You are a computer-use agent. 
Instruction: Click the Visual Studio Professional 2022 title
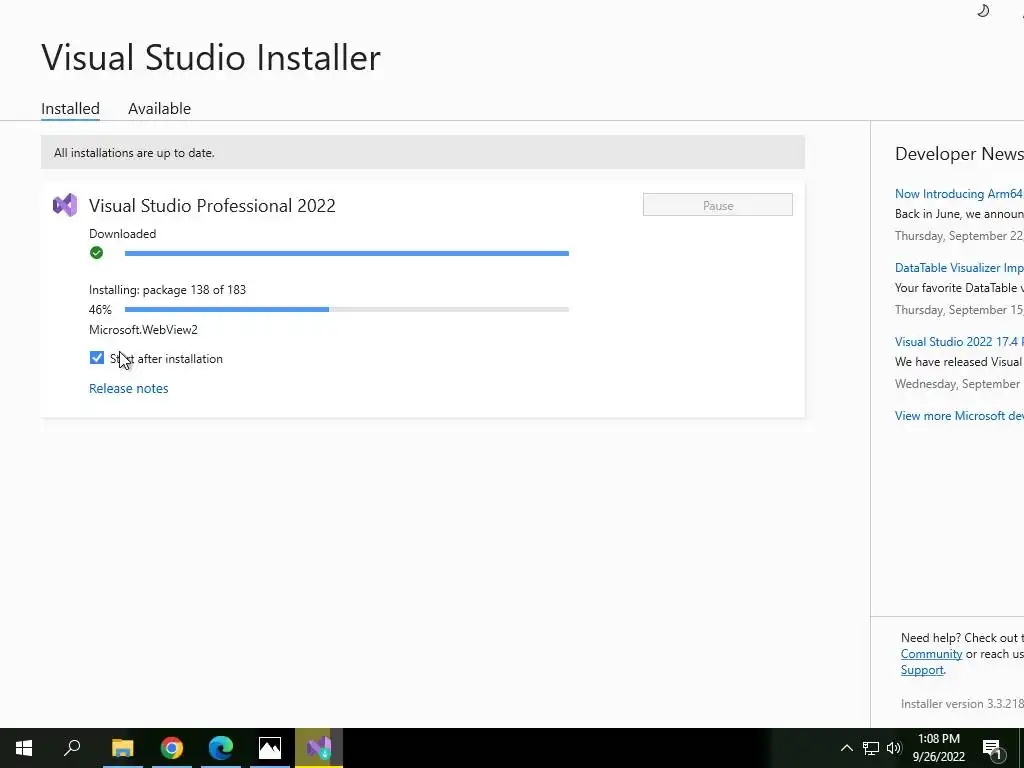[x=212, y=205]
